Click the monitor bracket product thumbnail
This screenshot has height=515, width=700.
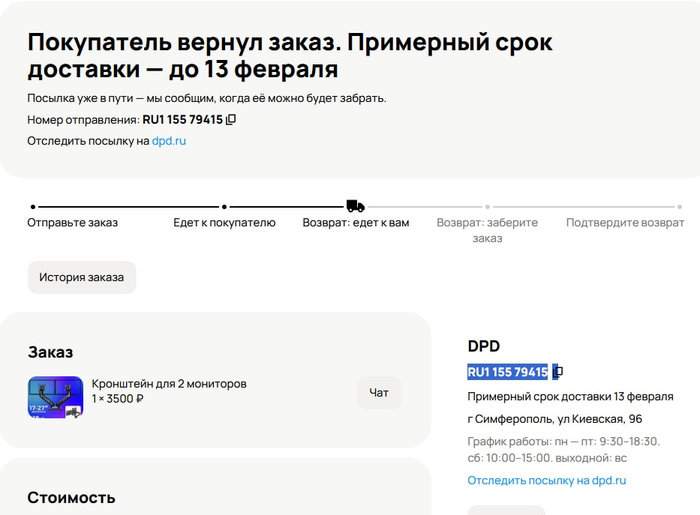tap(55, 397)
